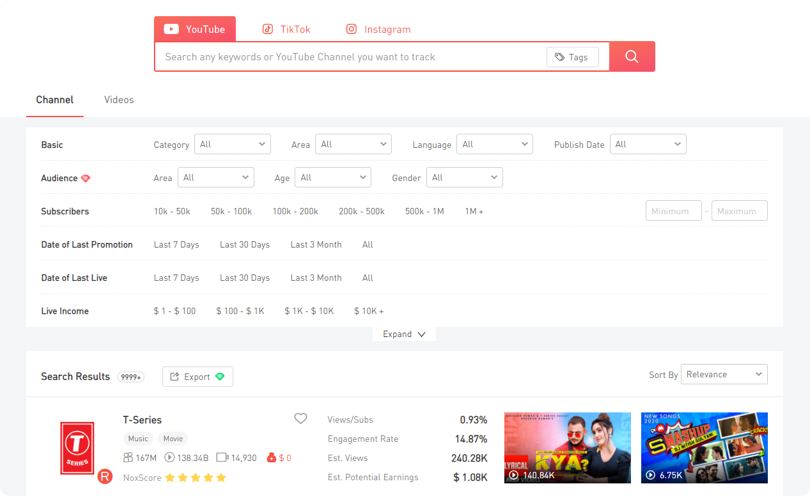Open the Tags selector button

coord(572,57)
